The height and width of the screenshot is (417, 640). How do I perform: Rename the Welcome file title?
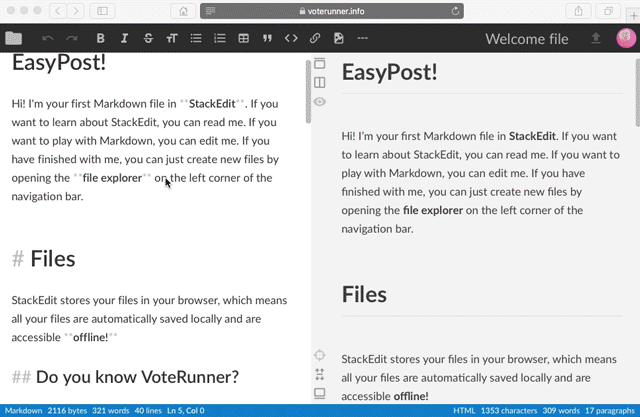tap(527, 39)
